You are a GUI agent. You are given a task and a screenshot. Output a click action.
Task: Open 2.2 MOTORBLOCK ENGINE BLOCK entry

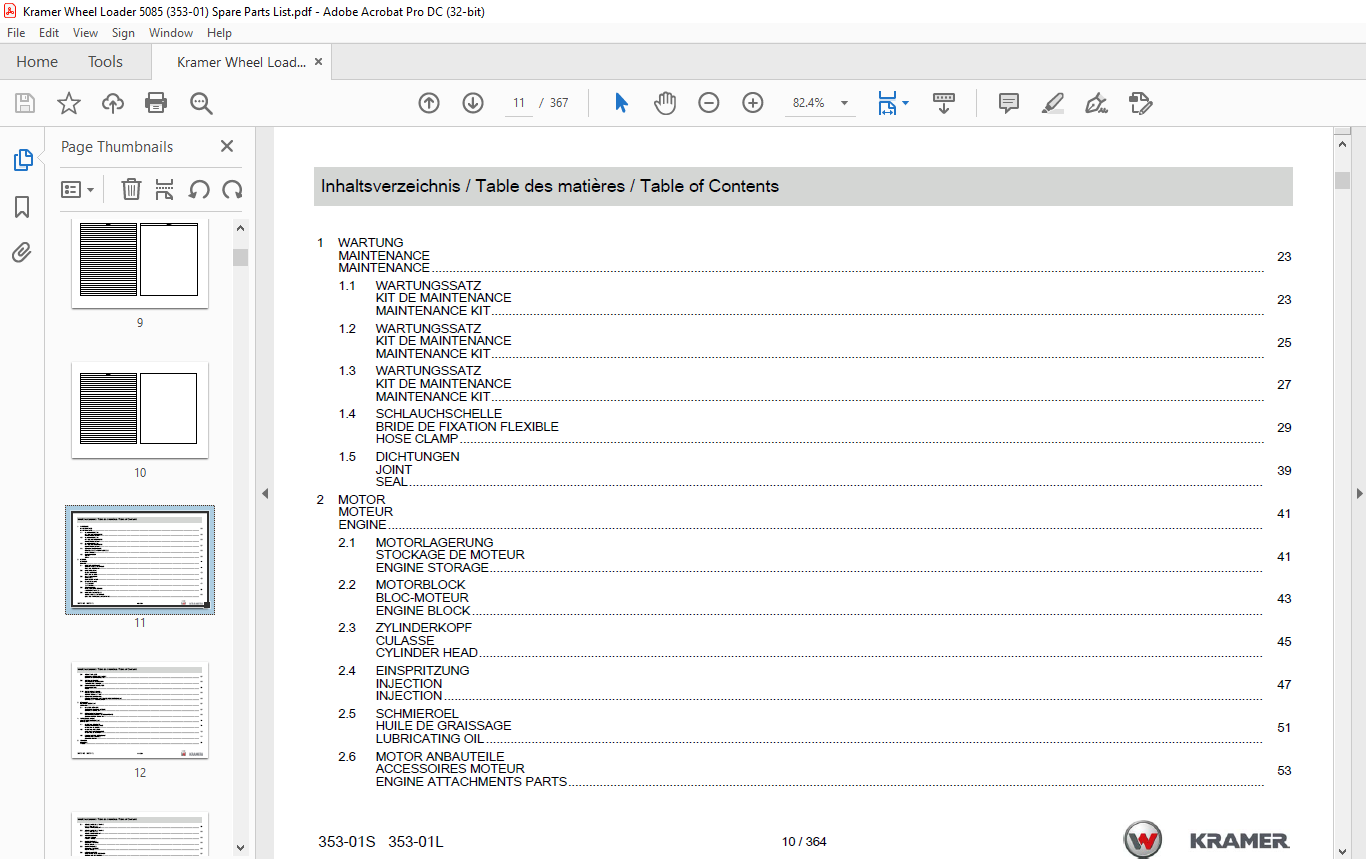814,598
